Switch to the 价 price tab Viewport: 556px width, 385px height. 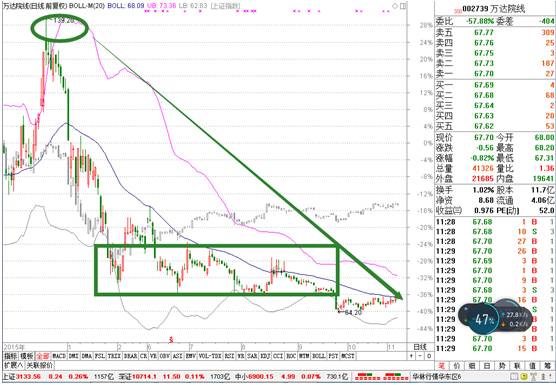pyautogui.click(x=457, y=366)
